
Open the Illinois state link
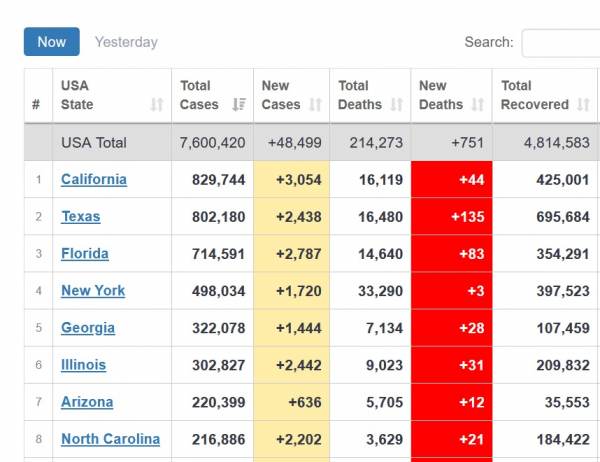(84, 364)
